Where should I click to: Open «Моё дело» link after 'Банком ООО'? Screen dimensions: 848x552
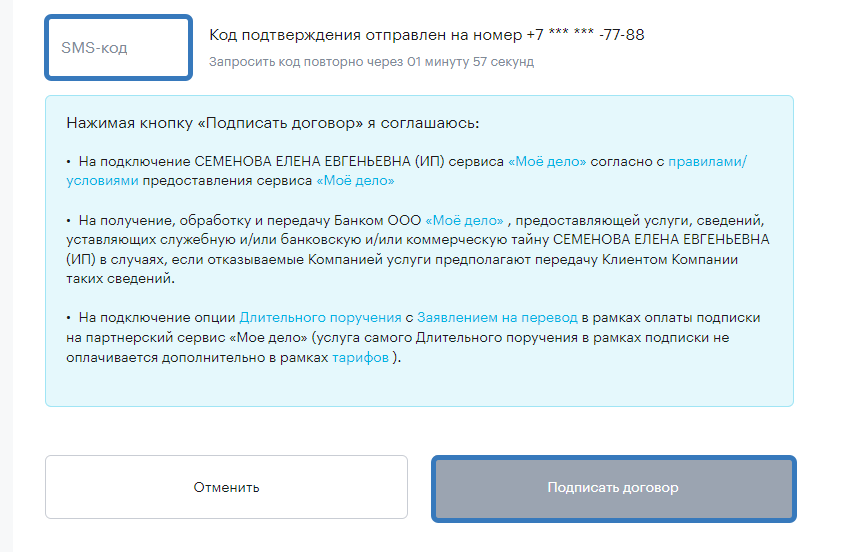coord(465,221)
